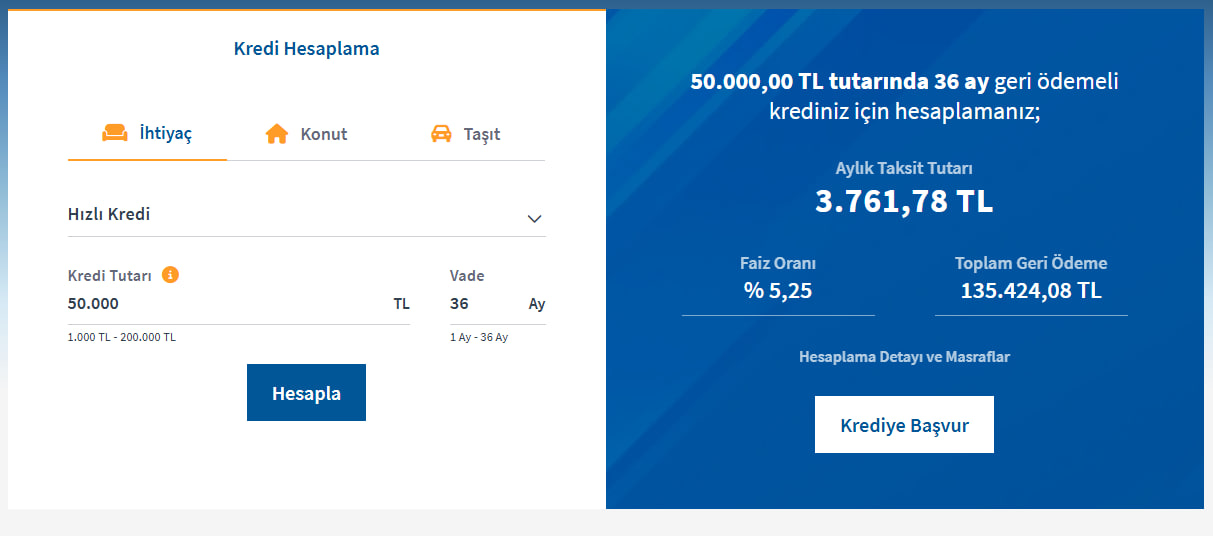Select the Taşıt tab label
1213x536 pixels.
tap(482, 134)
